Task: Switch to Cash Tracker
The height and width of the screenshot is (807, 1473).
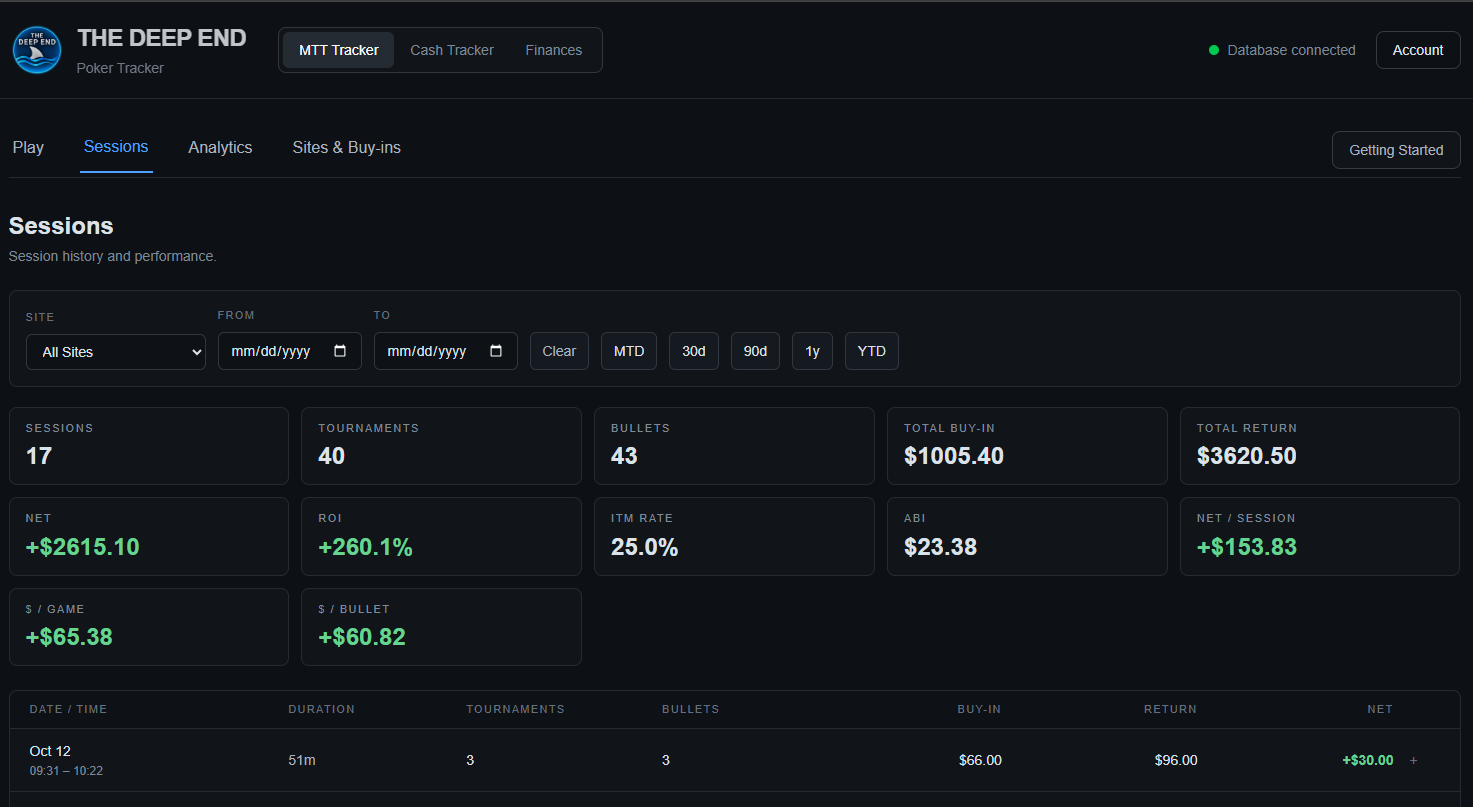Action: pos(452,50)
